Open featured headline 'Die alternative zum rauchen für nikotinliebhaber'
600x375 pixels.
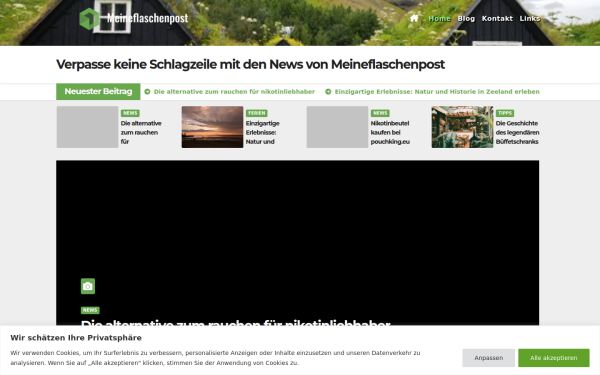coord(235,323)
